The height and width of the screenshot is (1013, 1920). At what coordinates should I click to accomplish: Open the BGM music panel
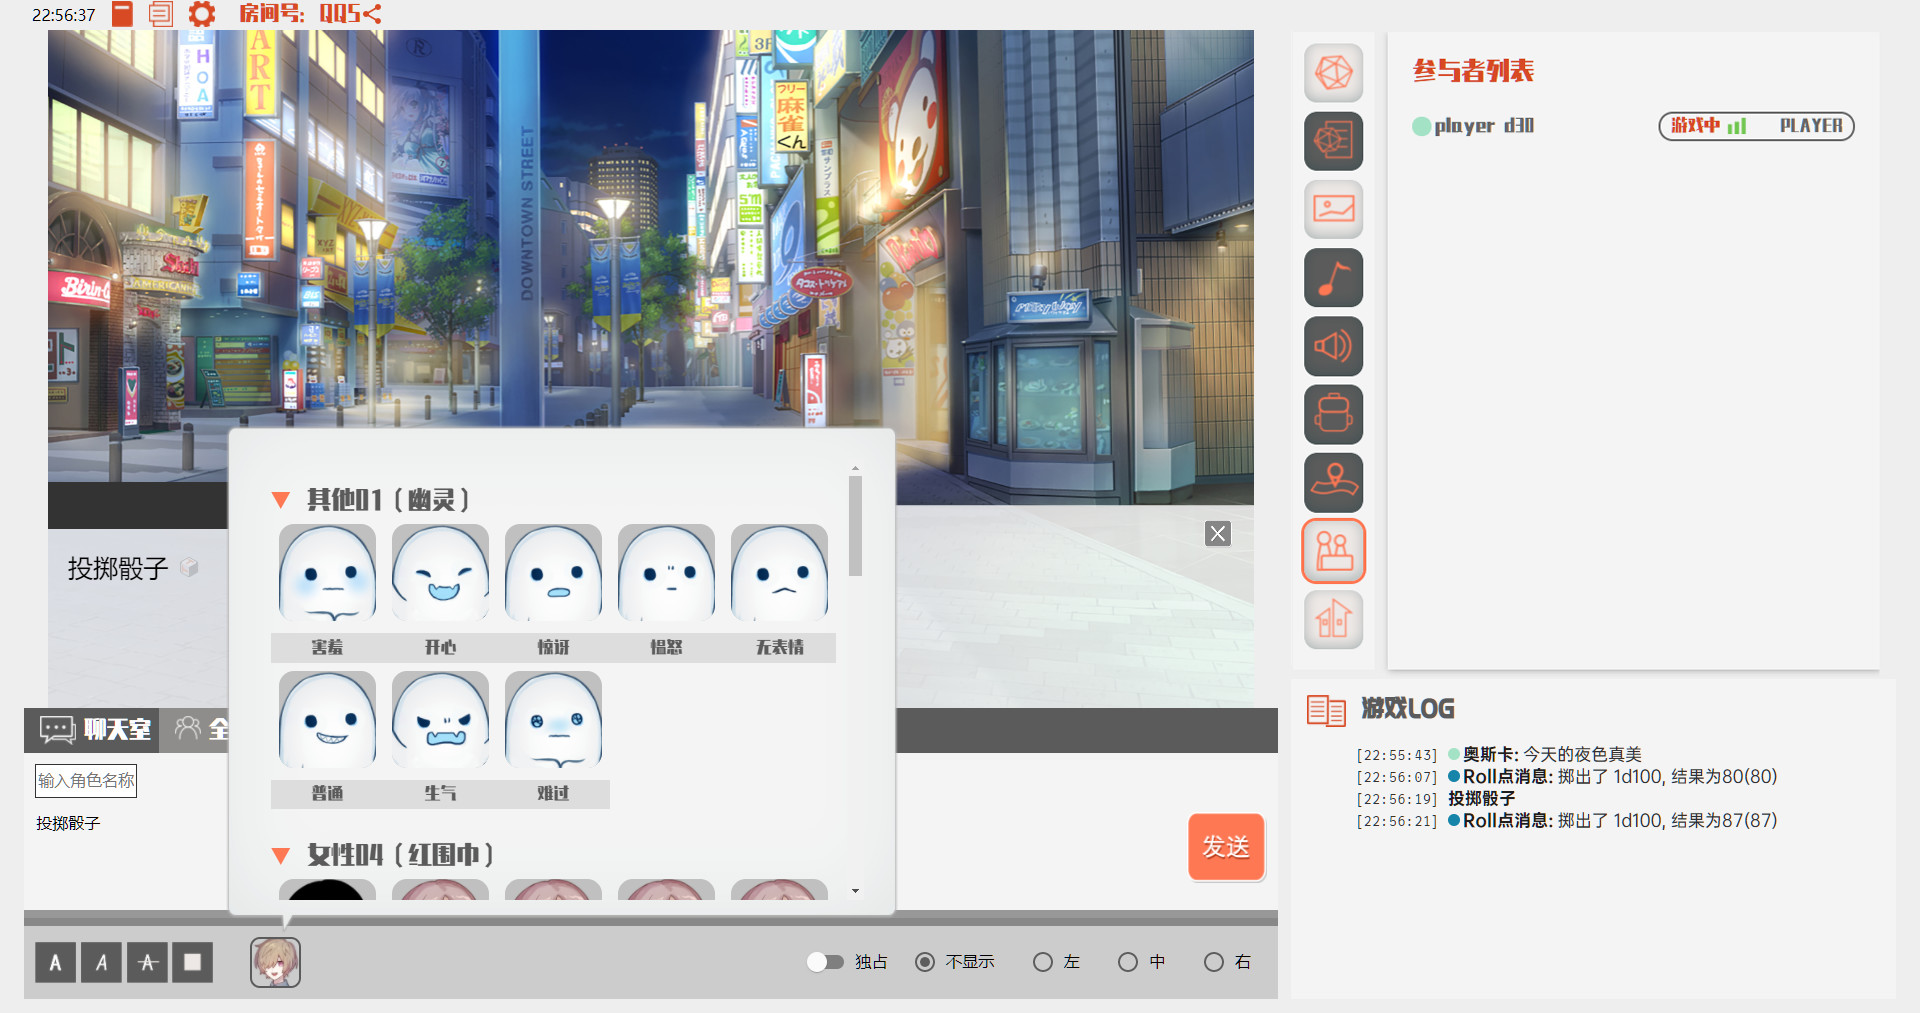(x=1333, y=277)
